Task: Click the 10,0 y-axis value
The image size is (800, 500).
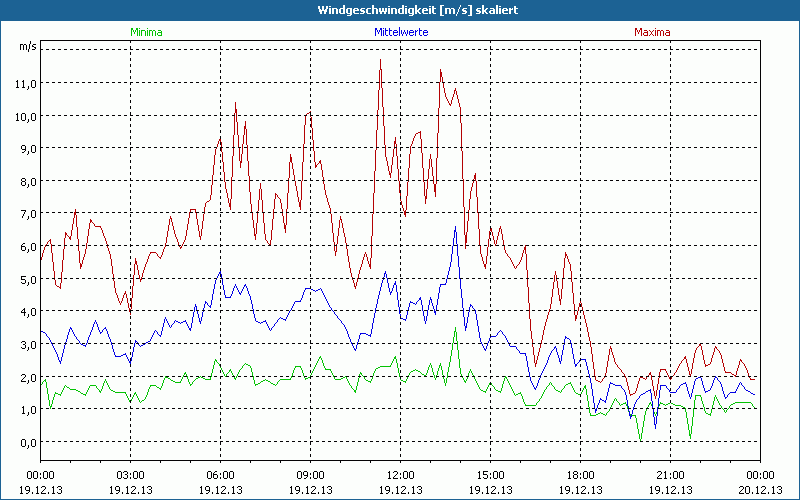Action: coord(26,116)
